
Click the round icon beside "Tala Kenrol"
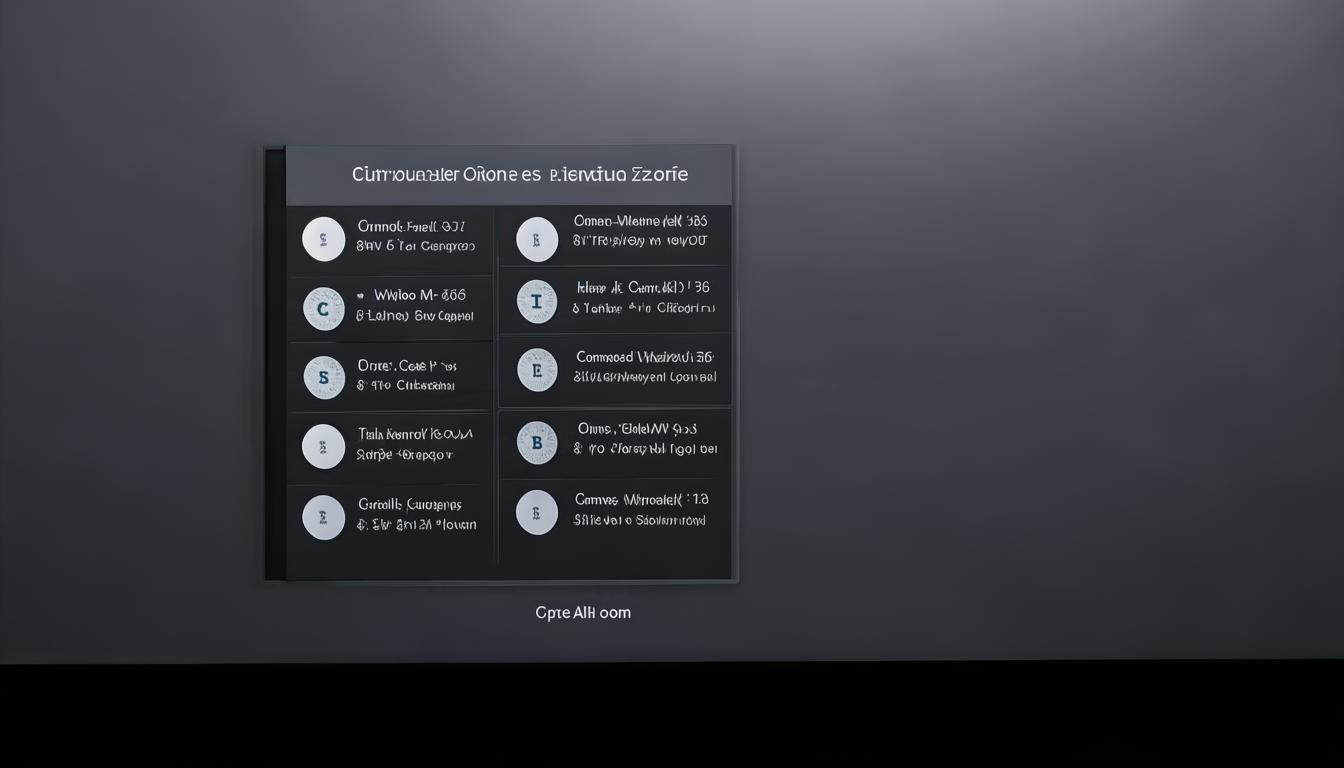pyautogui.click(x=323, y=446)
